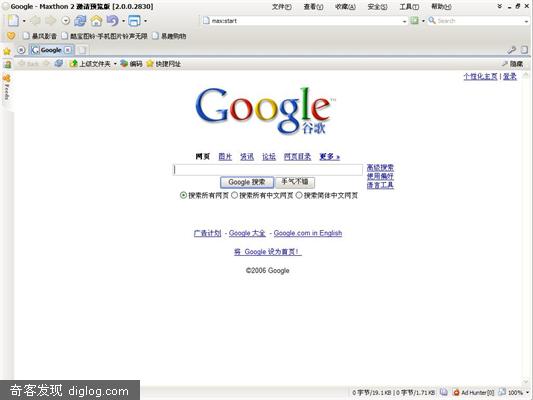The height and width of the screenshot is (400, 533).
Task: Click the Back arrow navigation icon
Action: click(x=35, y=21)
